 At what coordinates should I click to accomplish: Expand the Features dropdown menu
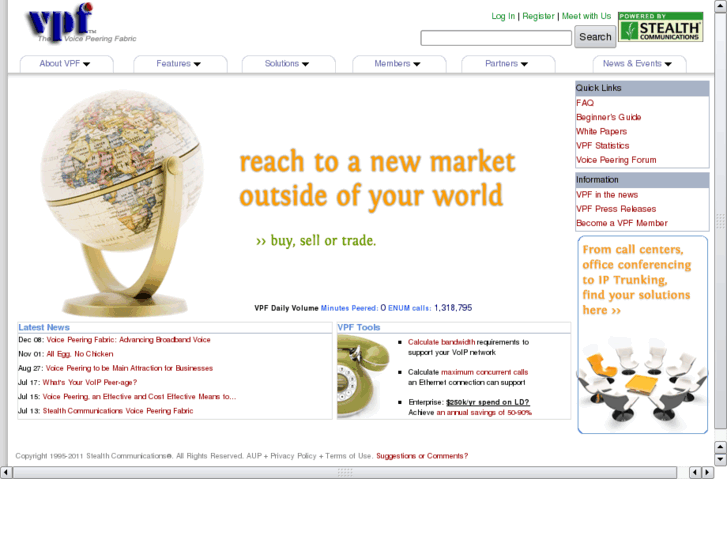pyautogui.click(x=179, y=64)
